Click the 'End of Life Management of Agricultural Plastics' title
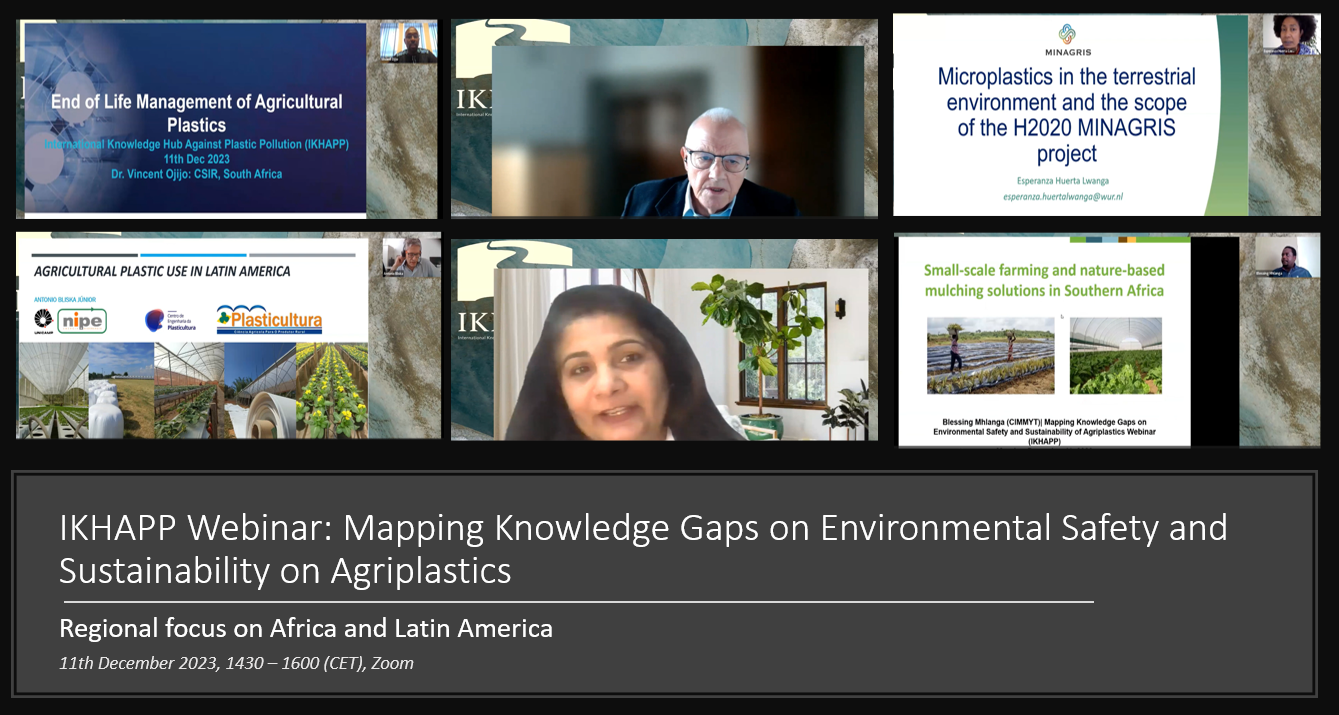The image size is (1339, 715). 196,113
